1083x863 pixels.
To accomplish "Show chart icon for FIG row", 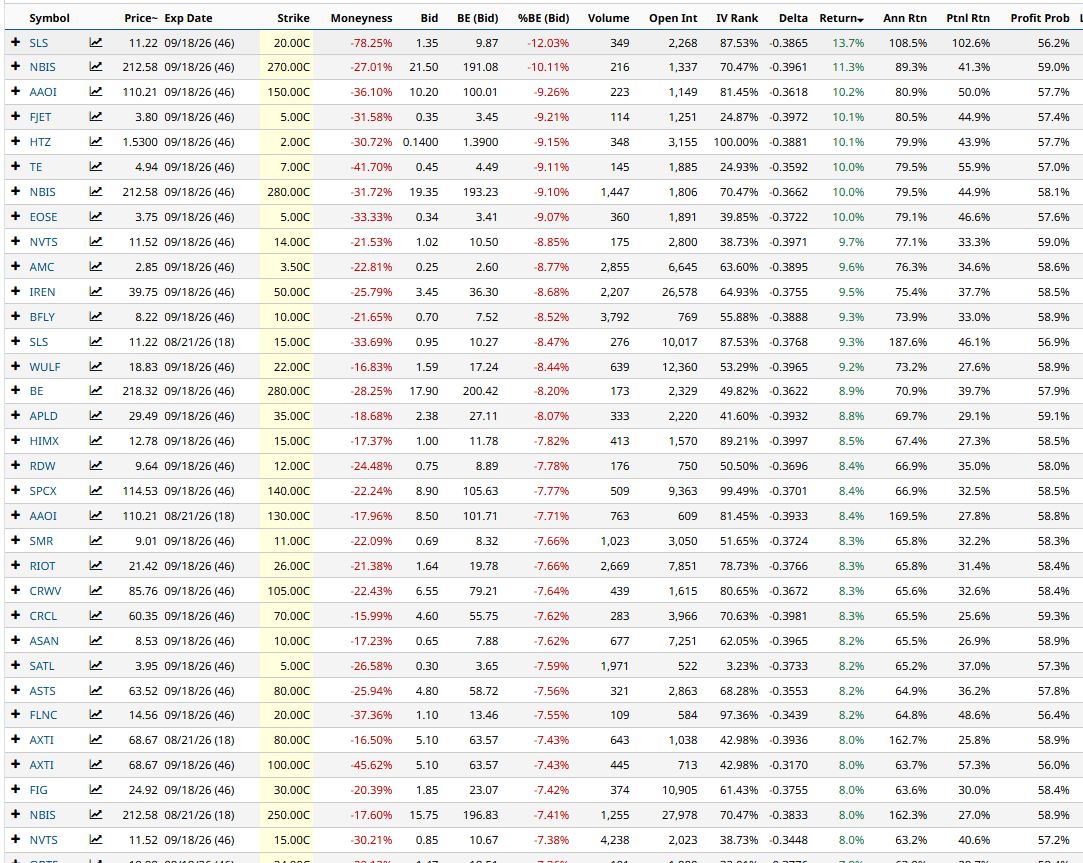I will (x=96, y=790).
